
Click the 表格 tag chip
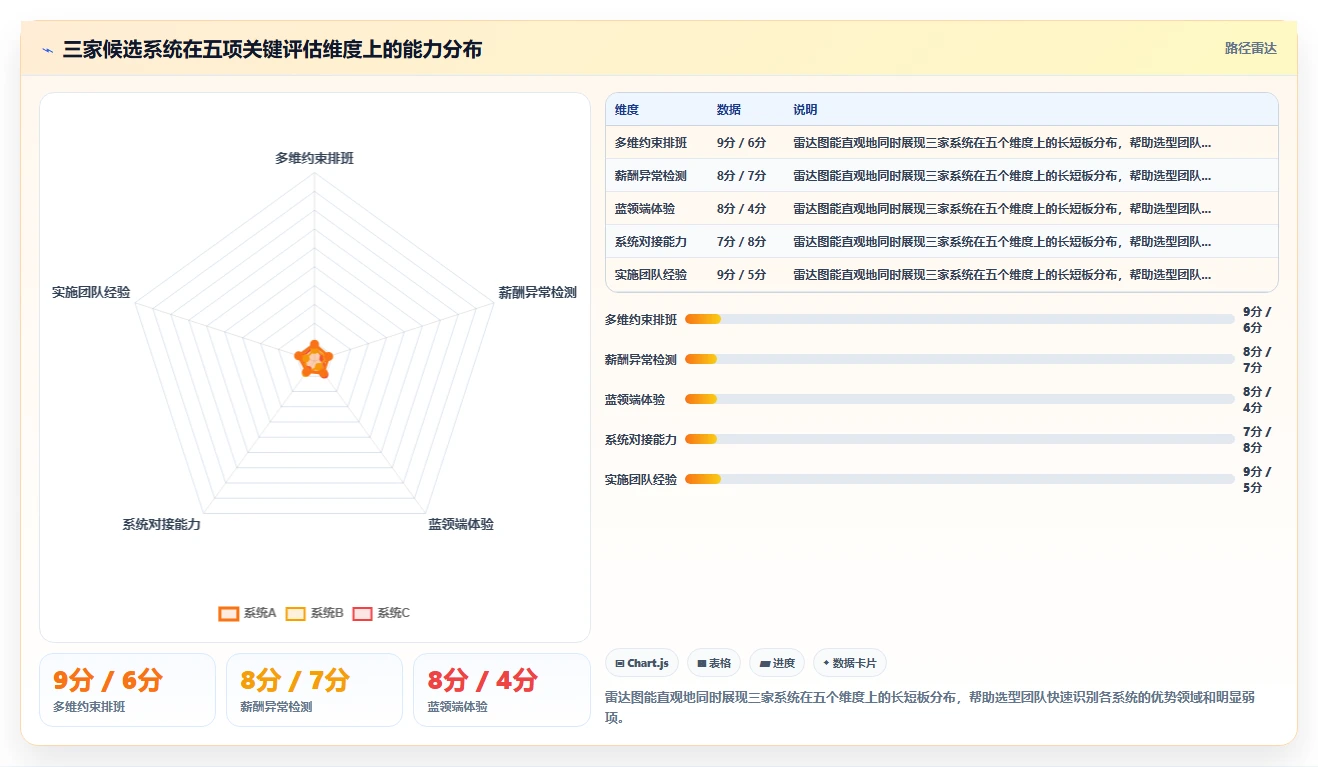(714, 663)
